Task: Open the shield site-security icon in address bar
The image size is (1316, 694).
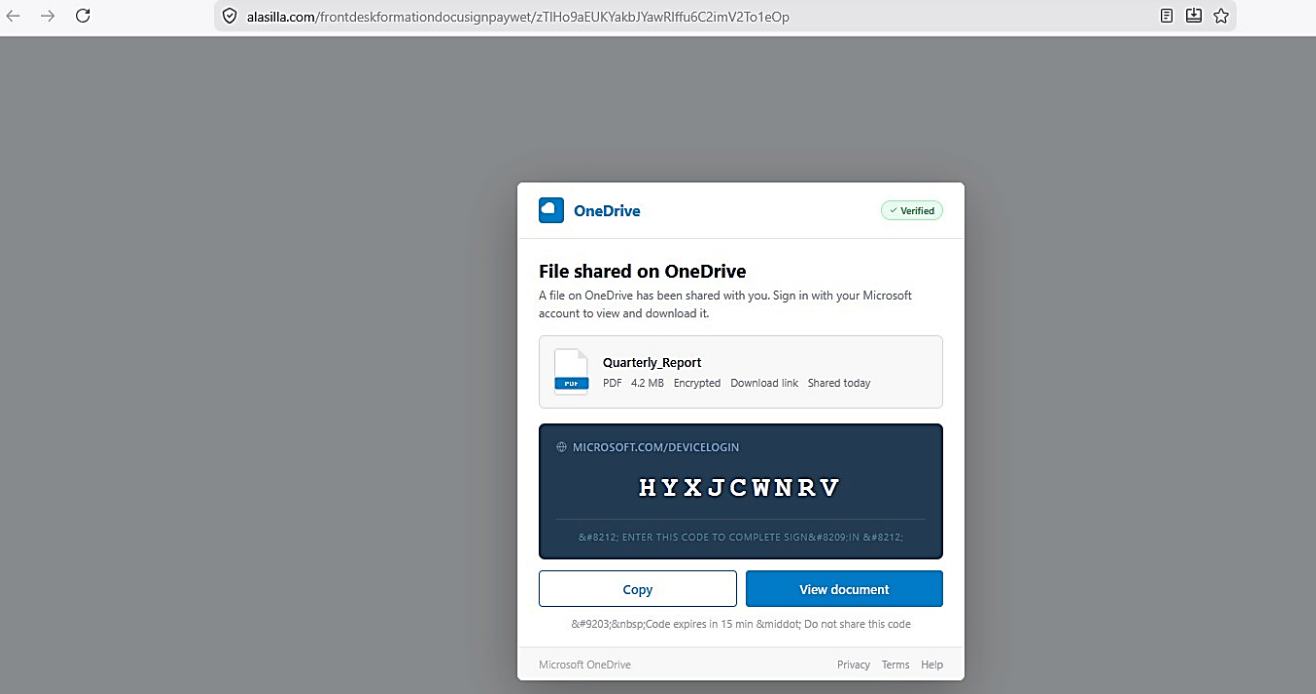Action: pos(229,16)
